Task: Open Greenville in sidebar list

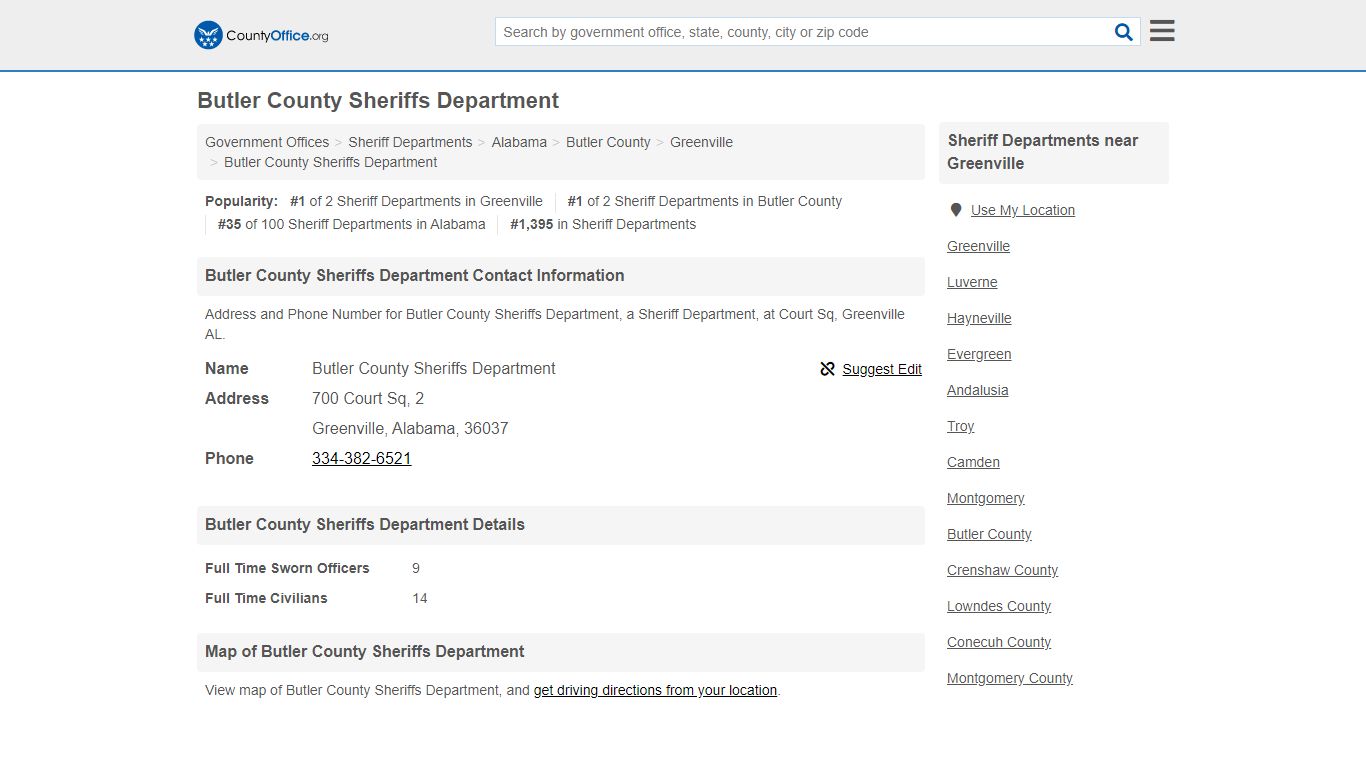Action: (x=978, y=246)
